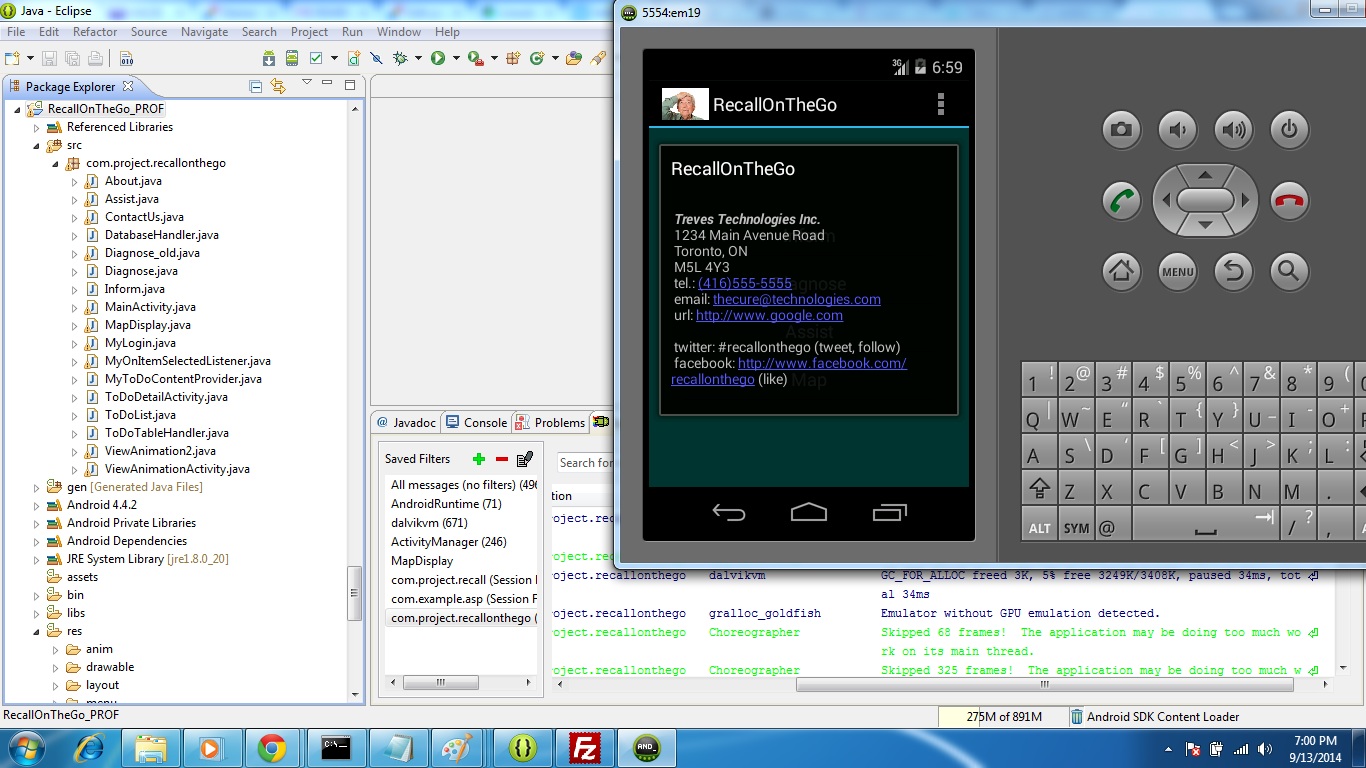Click the Chrome icon in the taskbar
Screen dimensions: 1366x768
point(272,748)
